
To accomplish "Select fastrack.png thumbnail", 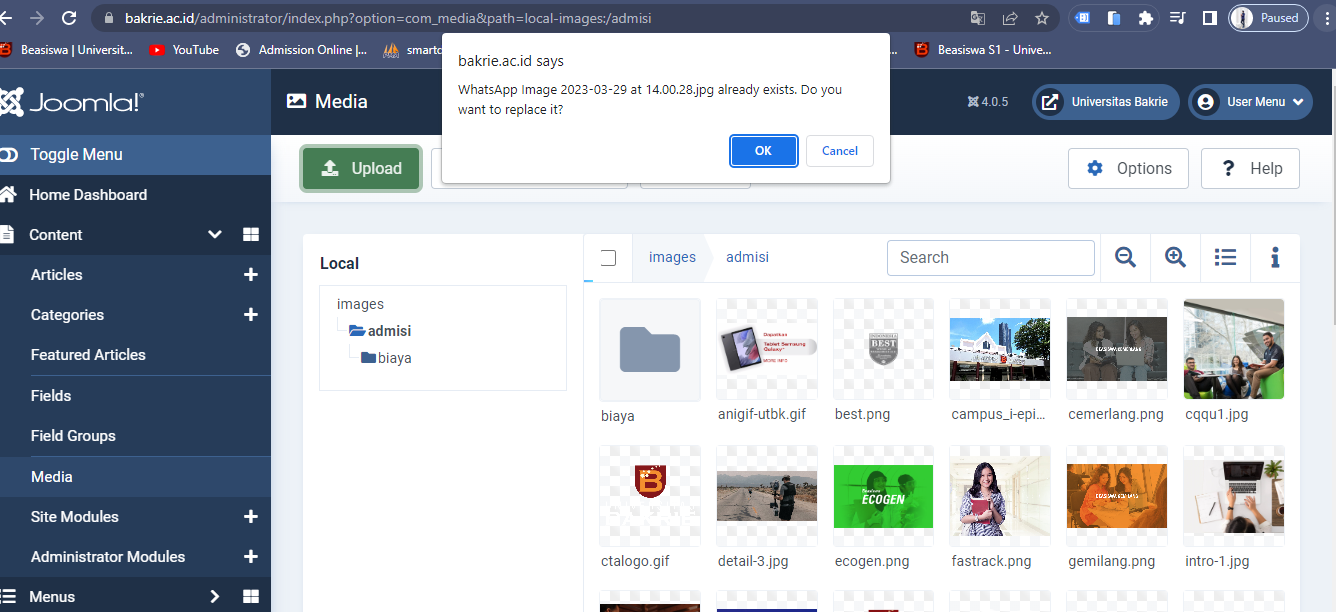I will pyautogui.click(x=1000, y=496).
